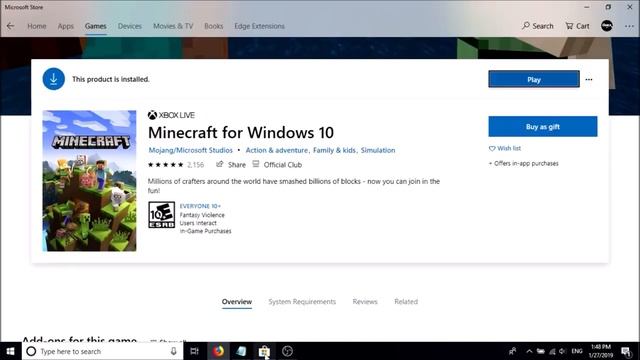Screen dimensions: 640x360
Task: Click the Cortana microphone icon
Action: pyautogui.click(x=173, y=351)
